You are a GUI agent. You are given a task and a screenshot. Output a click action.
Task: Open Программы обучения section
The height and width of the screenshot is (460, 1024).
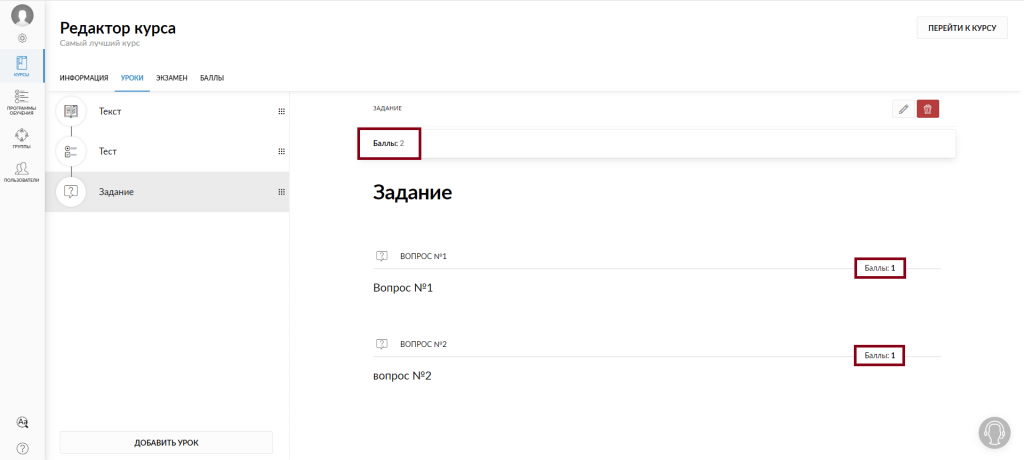point(22,103)
